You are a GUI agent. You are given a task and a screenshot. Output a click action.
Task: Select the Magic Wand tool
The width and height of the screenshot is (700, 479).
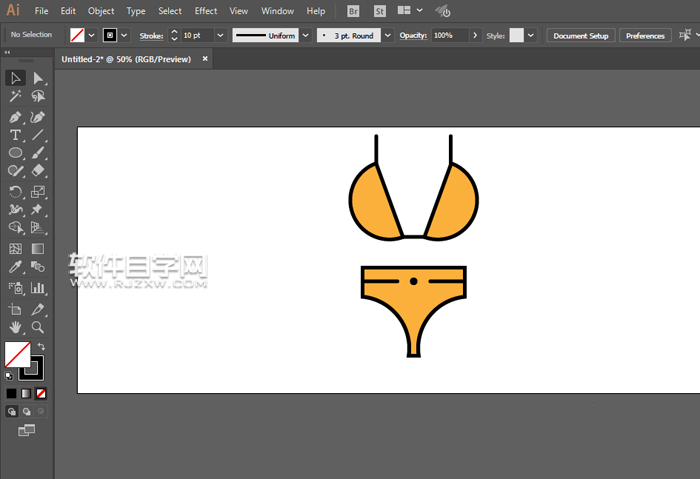[16, 97]
